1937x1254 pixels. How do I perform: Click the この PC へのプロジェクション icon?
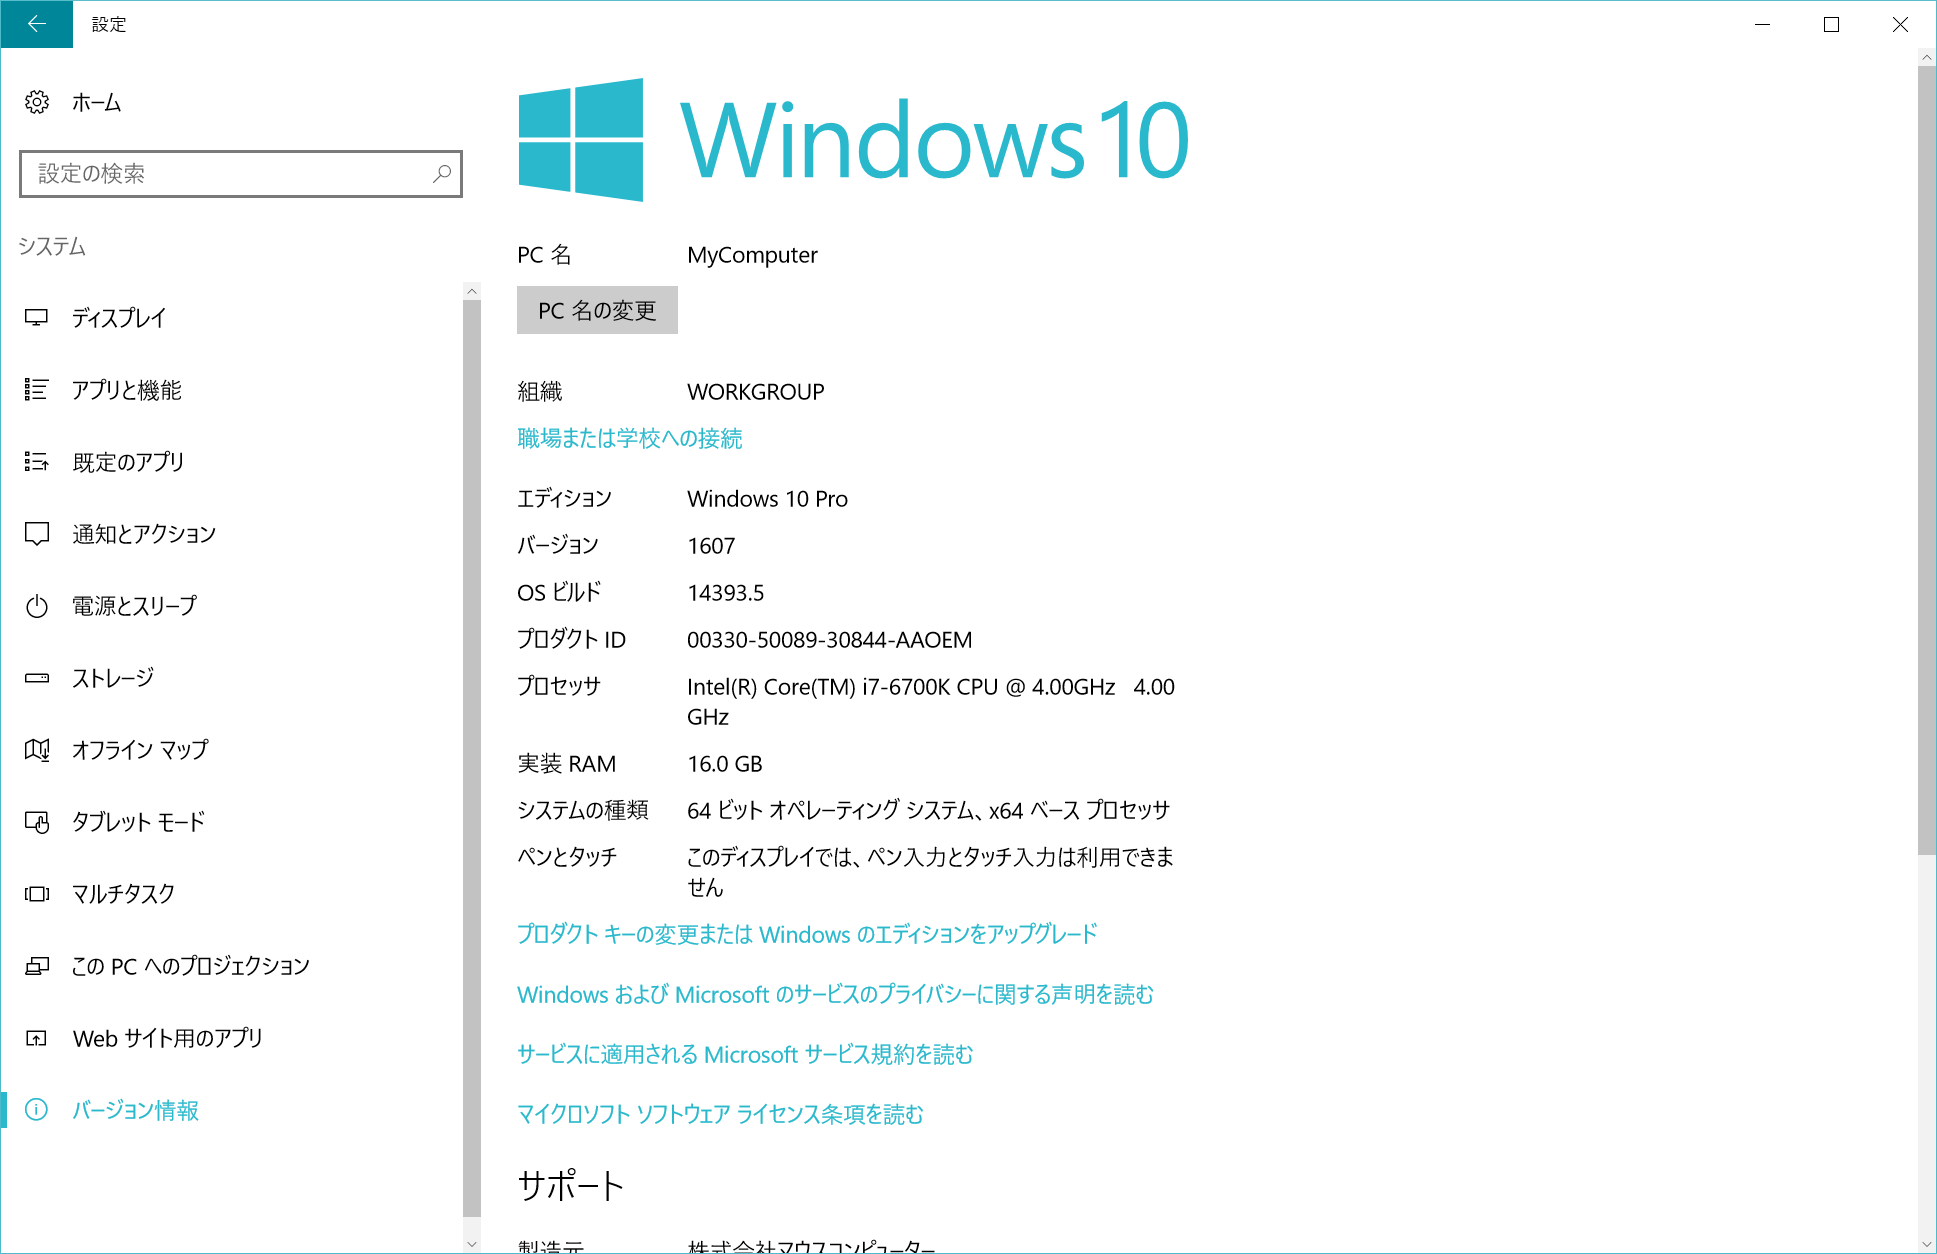(37, 966)
